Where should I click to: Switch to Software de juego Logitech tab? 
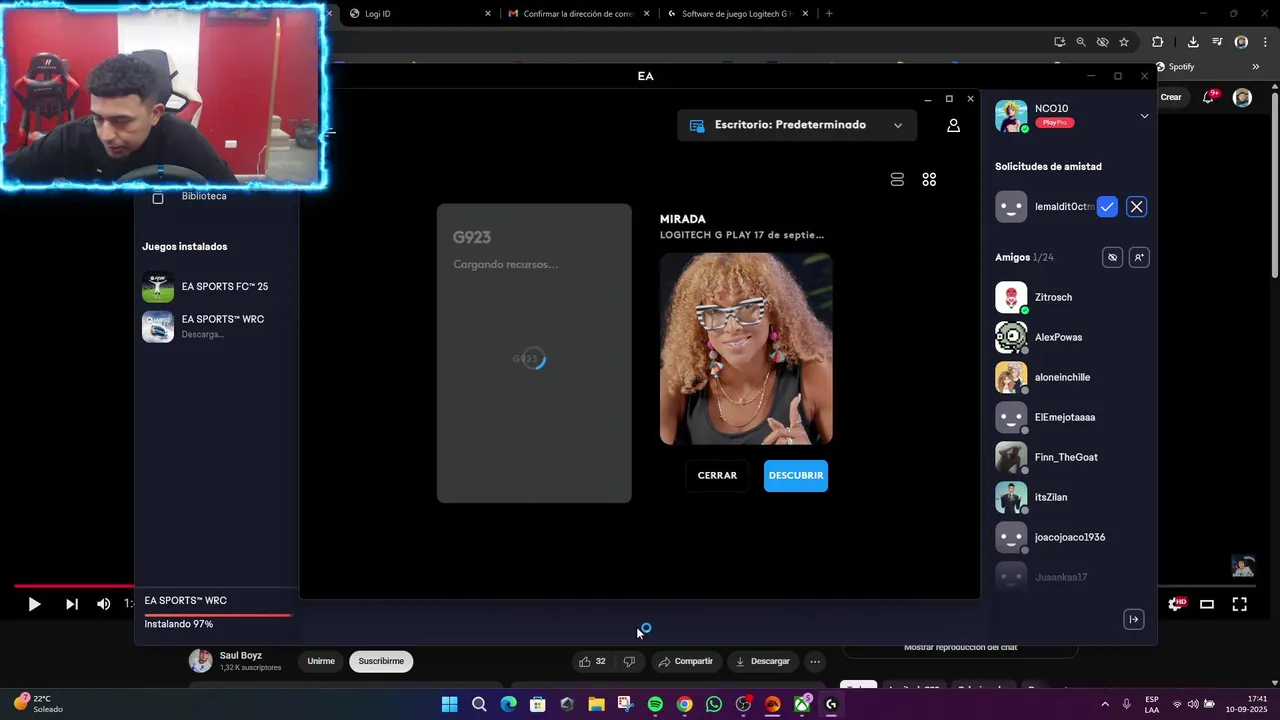(x=738, y=14)
